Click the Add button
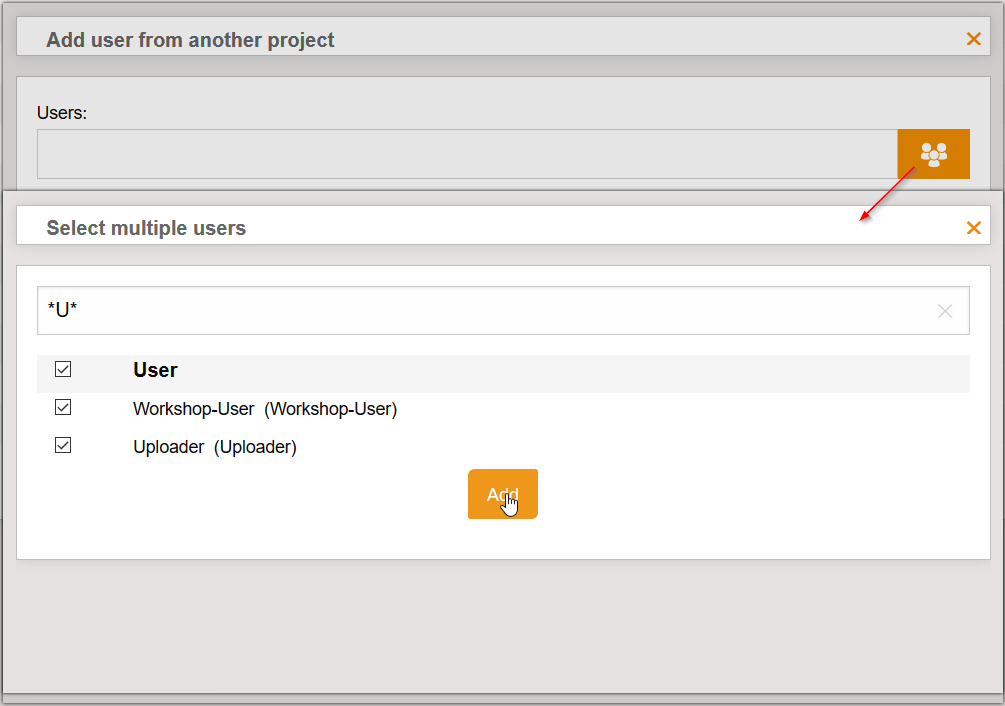Viewport: 1005px width, 706px height. [502, 493]
